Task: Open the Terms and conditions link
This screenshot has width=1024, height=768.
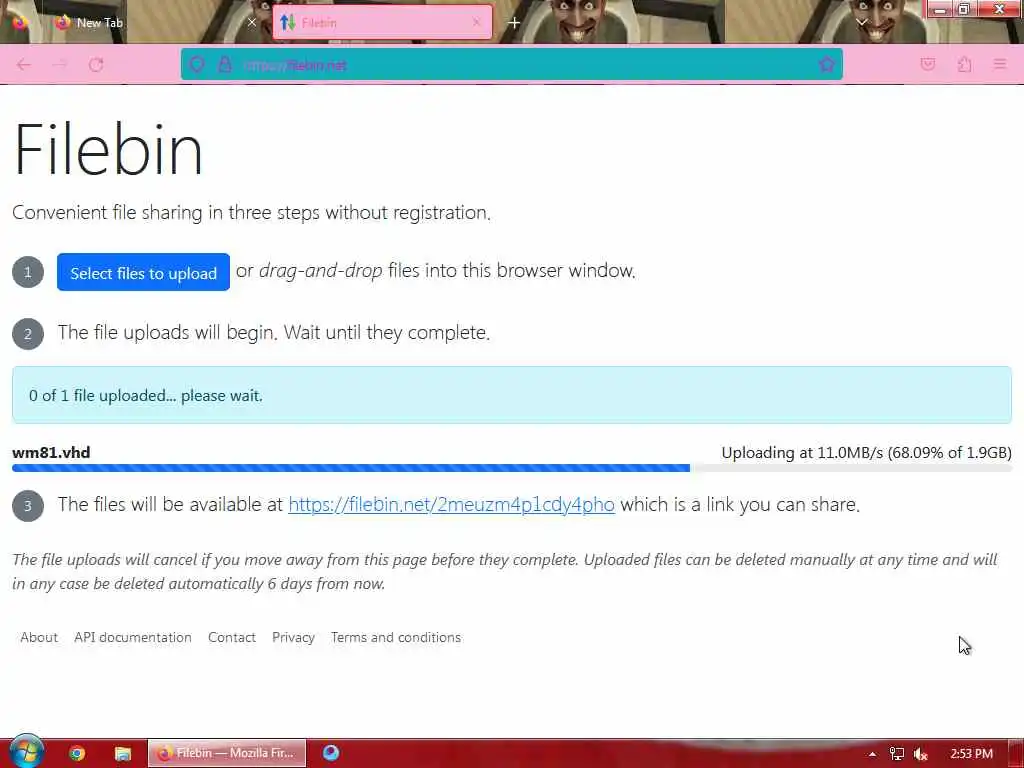Action: coord(396,637)
